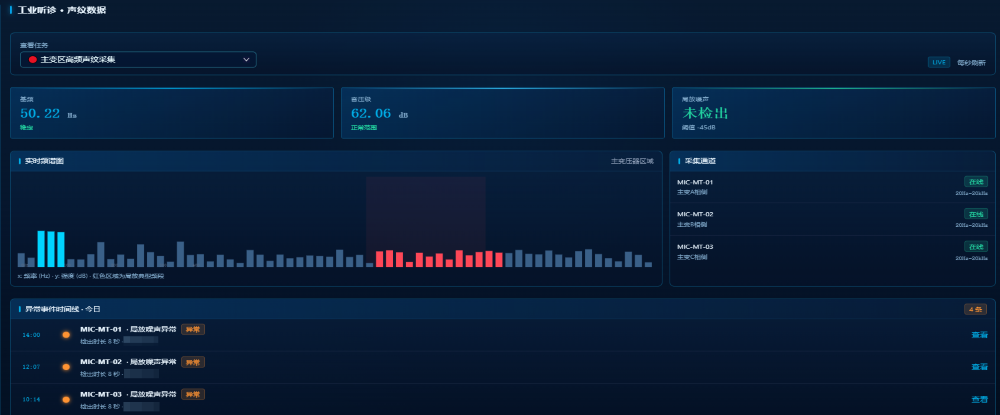Select the MIC-MT-03 channel row
This screenshot has height=415, width=1000.
tap(832, 252)
